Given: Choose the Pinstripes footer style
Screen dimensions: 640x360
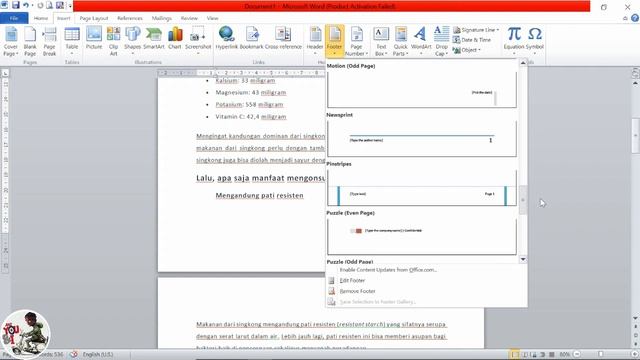Looking at the screenshot, I should click(x=422, y=188).
